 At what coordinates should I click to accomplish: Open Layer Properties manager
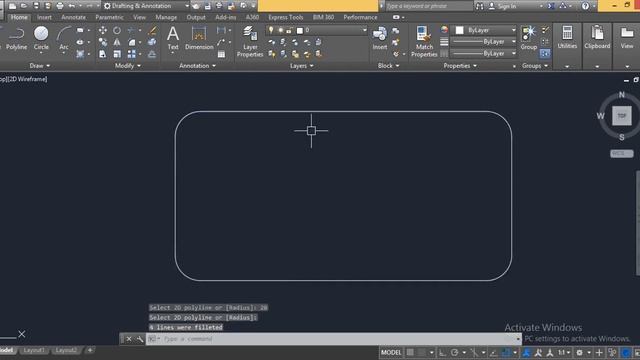point(250,41)
